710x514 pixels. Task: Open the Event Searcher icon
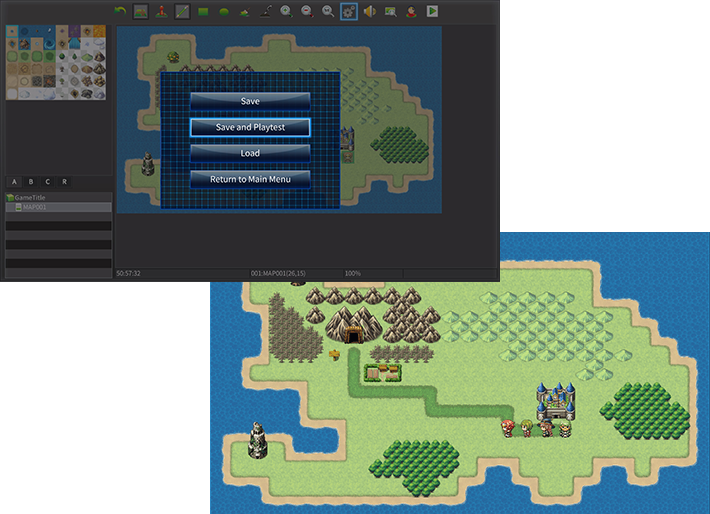point(390,11)
